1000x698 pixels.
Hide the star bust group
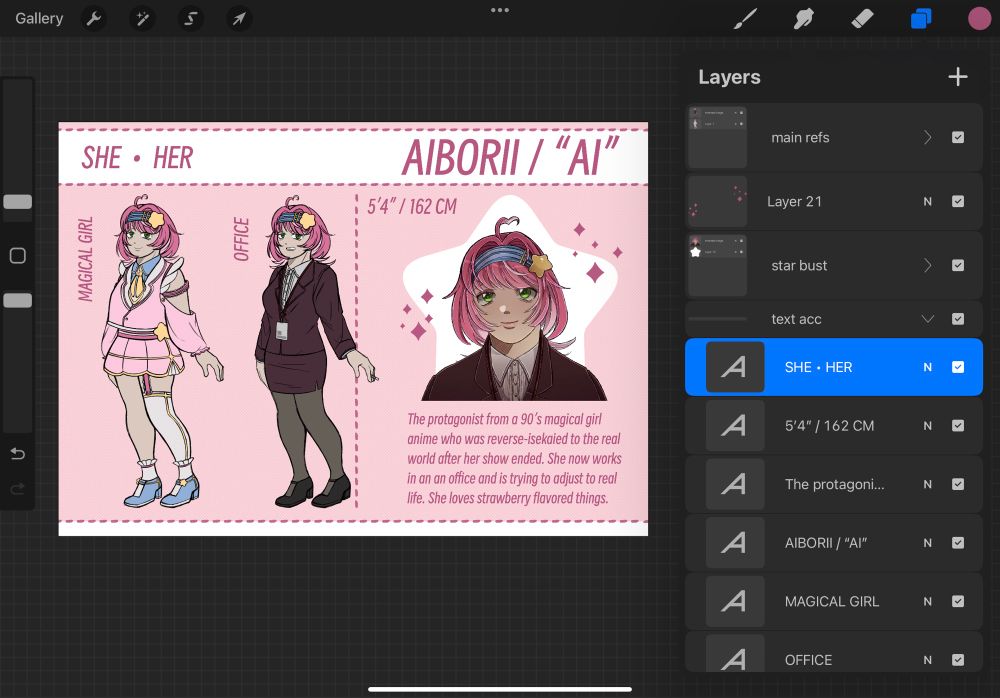pos(958,265)
